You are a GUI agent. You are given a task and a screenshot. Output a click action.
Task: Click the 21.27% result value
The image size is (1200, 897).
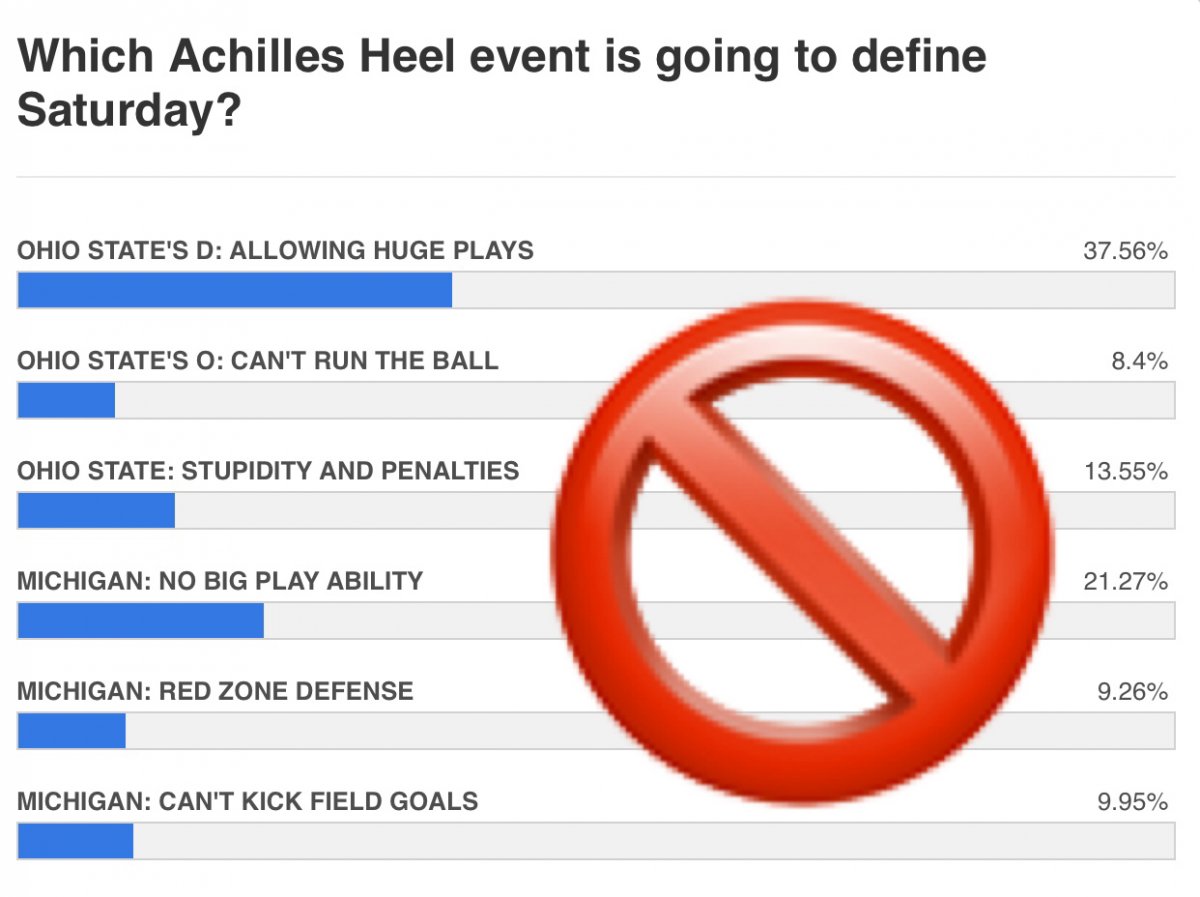pos(1125,581)
